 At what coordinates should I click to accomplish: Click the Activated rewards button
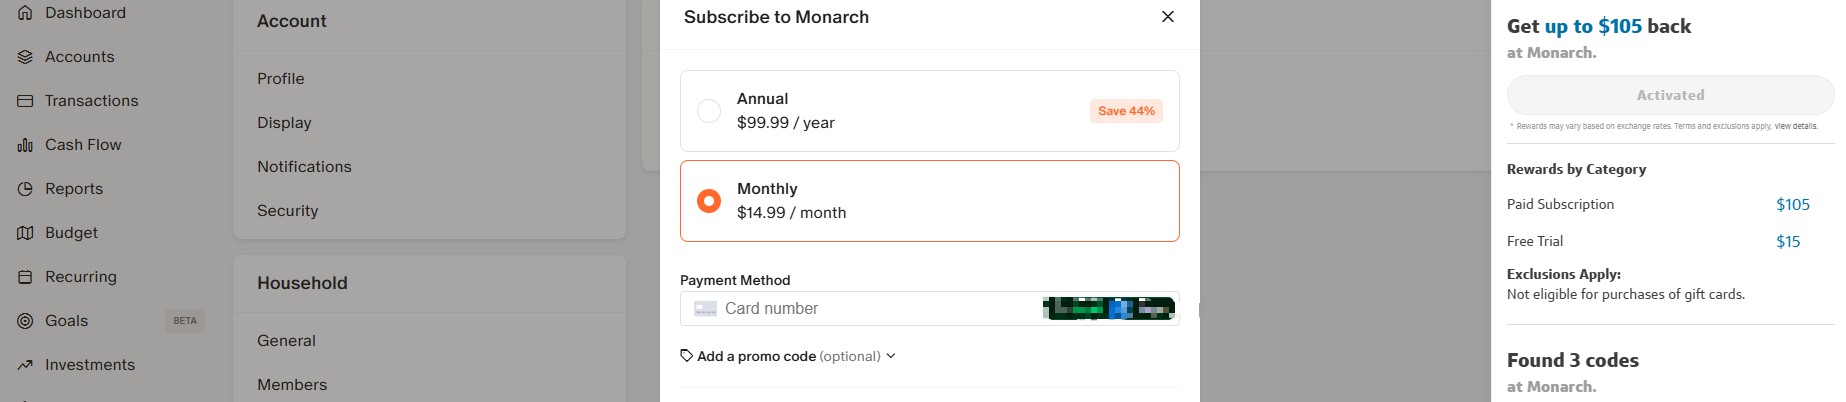pos(1670,95)
